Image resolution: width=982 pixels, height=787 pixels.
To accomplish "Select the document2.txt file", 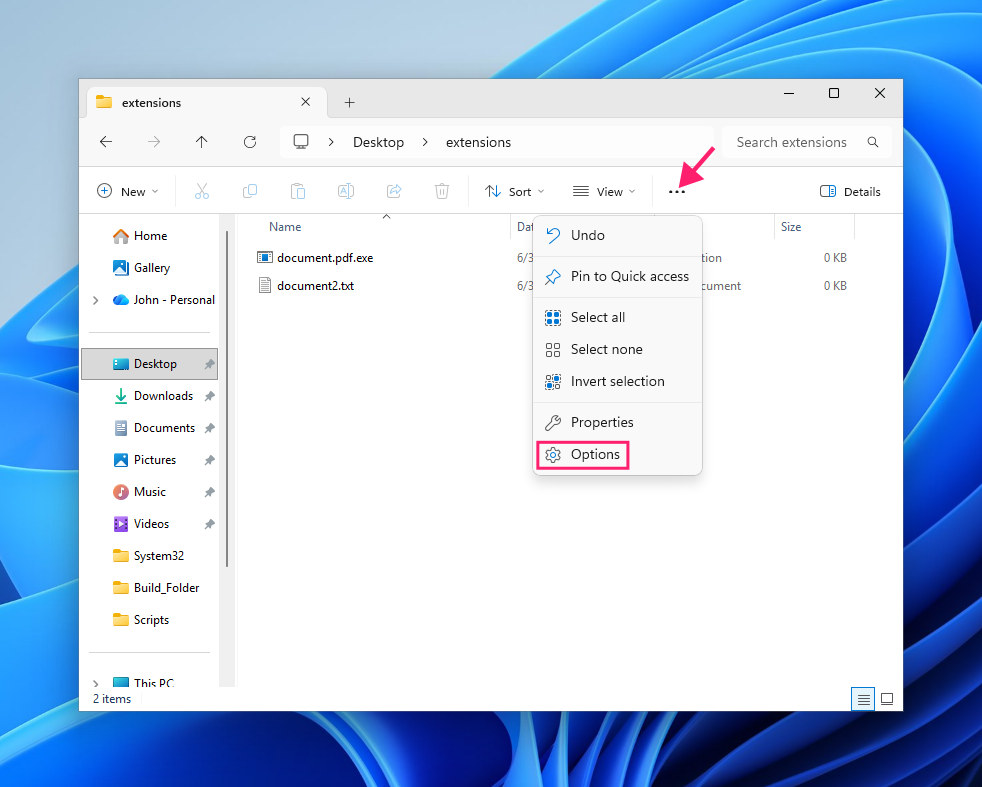I will [x=316, y=285].
